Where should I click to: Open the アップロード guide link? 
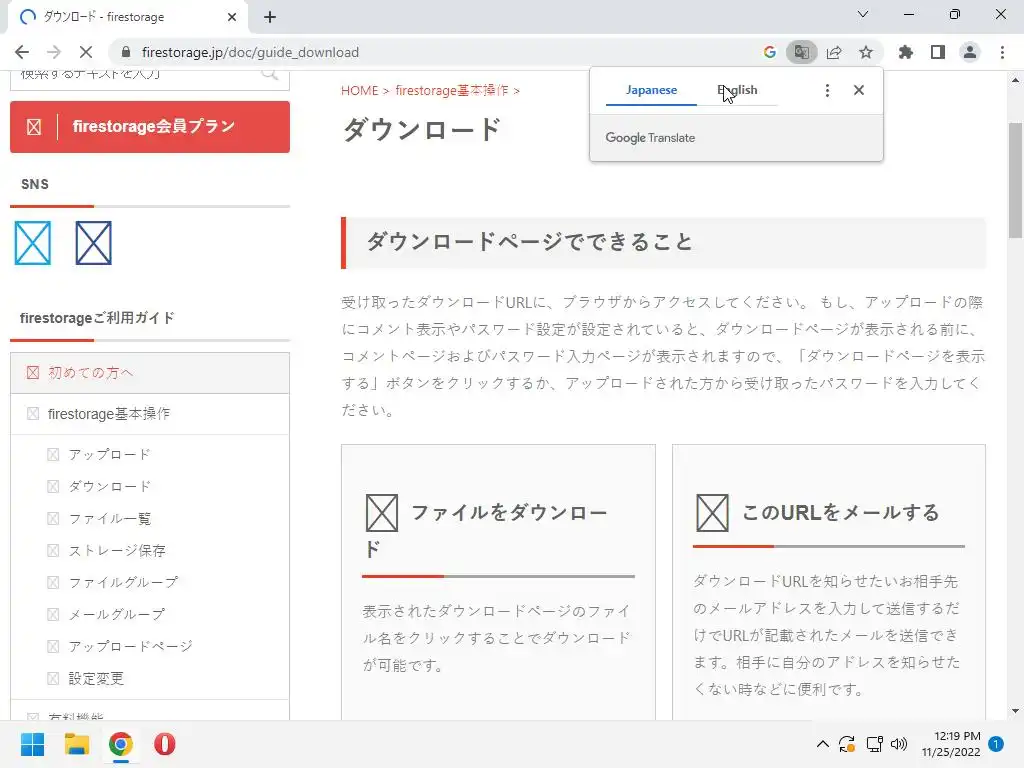110,455
